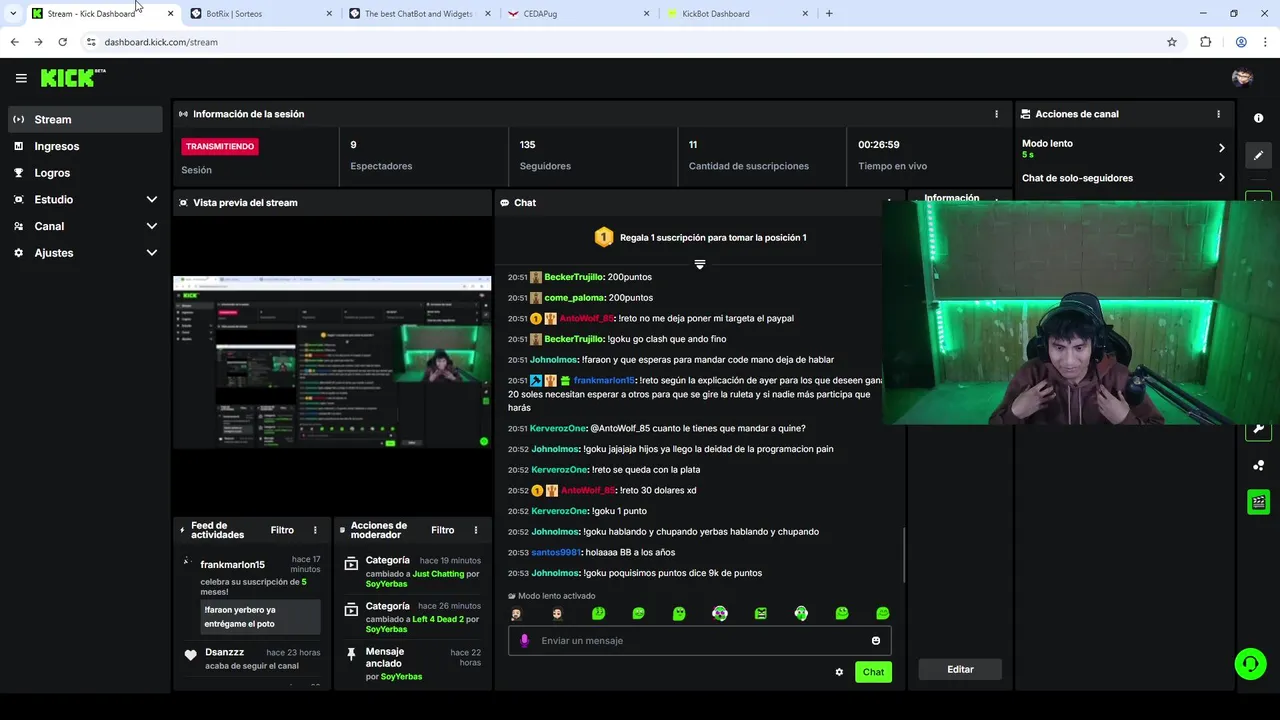Screen dimensions: 1280x720
Task: Select the second face emote in emote row
Action: 557,613
